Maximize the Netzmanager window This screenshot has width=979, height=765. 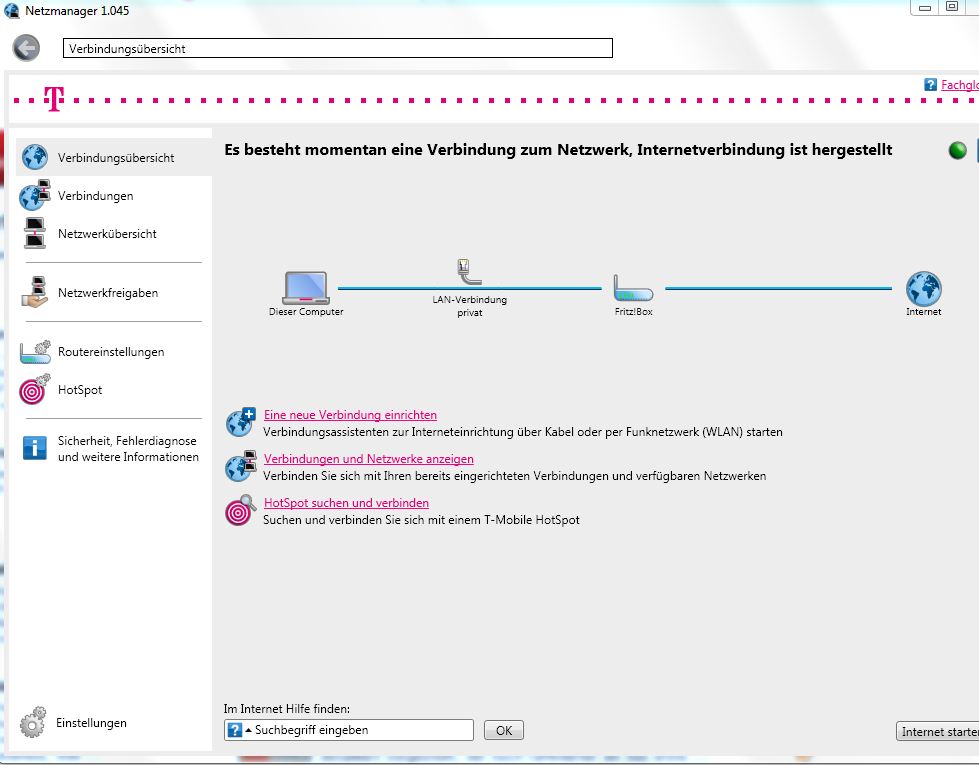pos(952,7)
